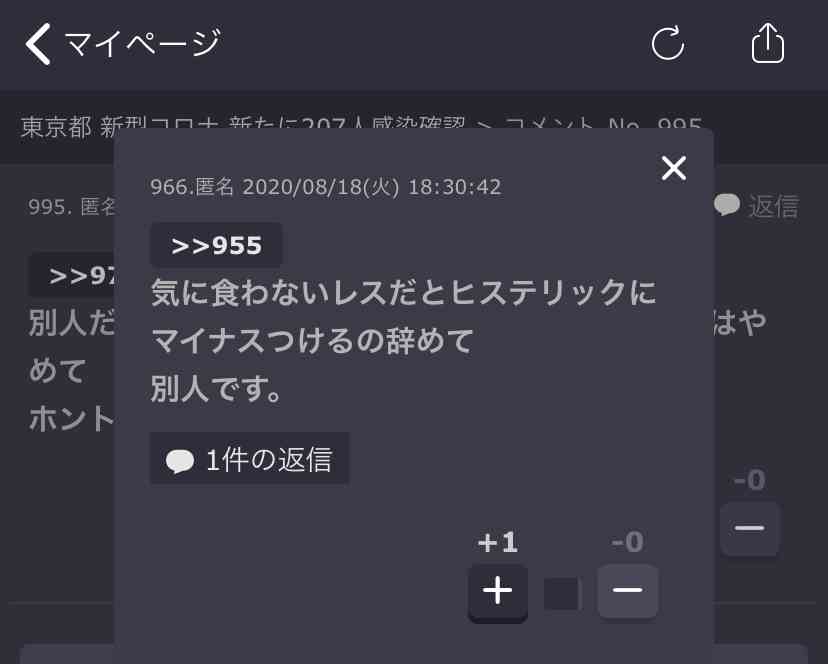Image resolution: width=828 pixels, height=664 pixels.
Task: Click the small square between vote buttons
Action: coord(561,593)
